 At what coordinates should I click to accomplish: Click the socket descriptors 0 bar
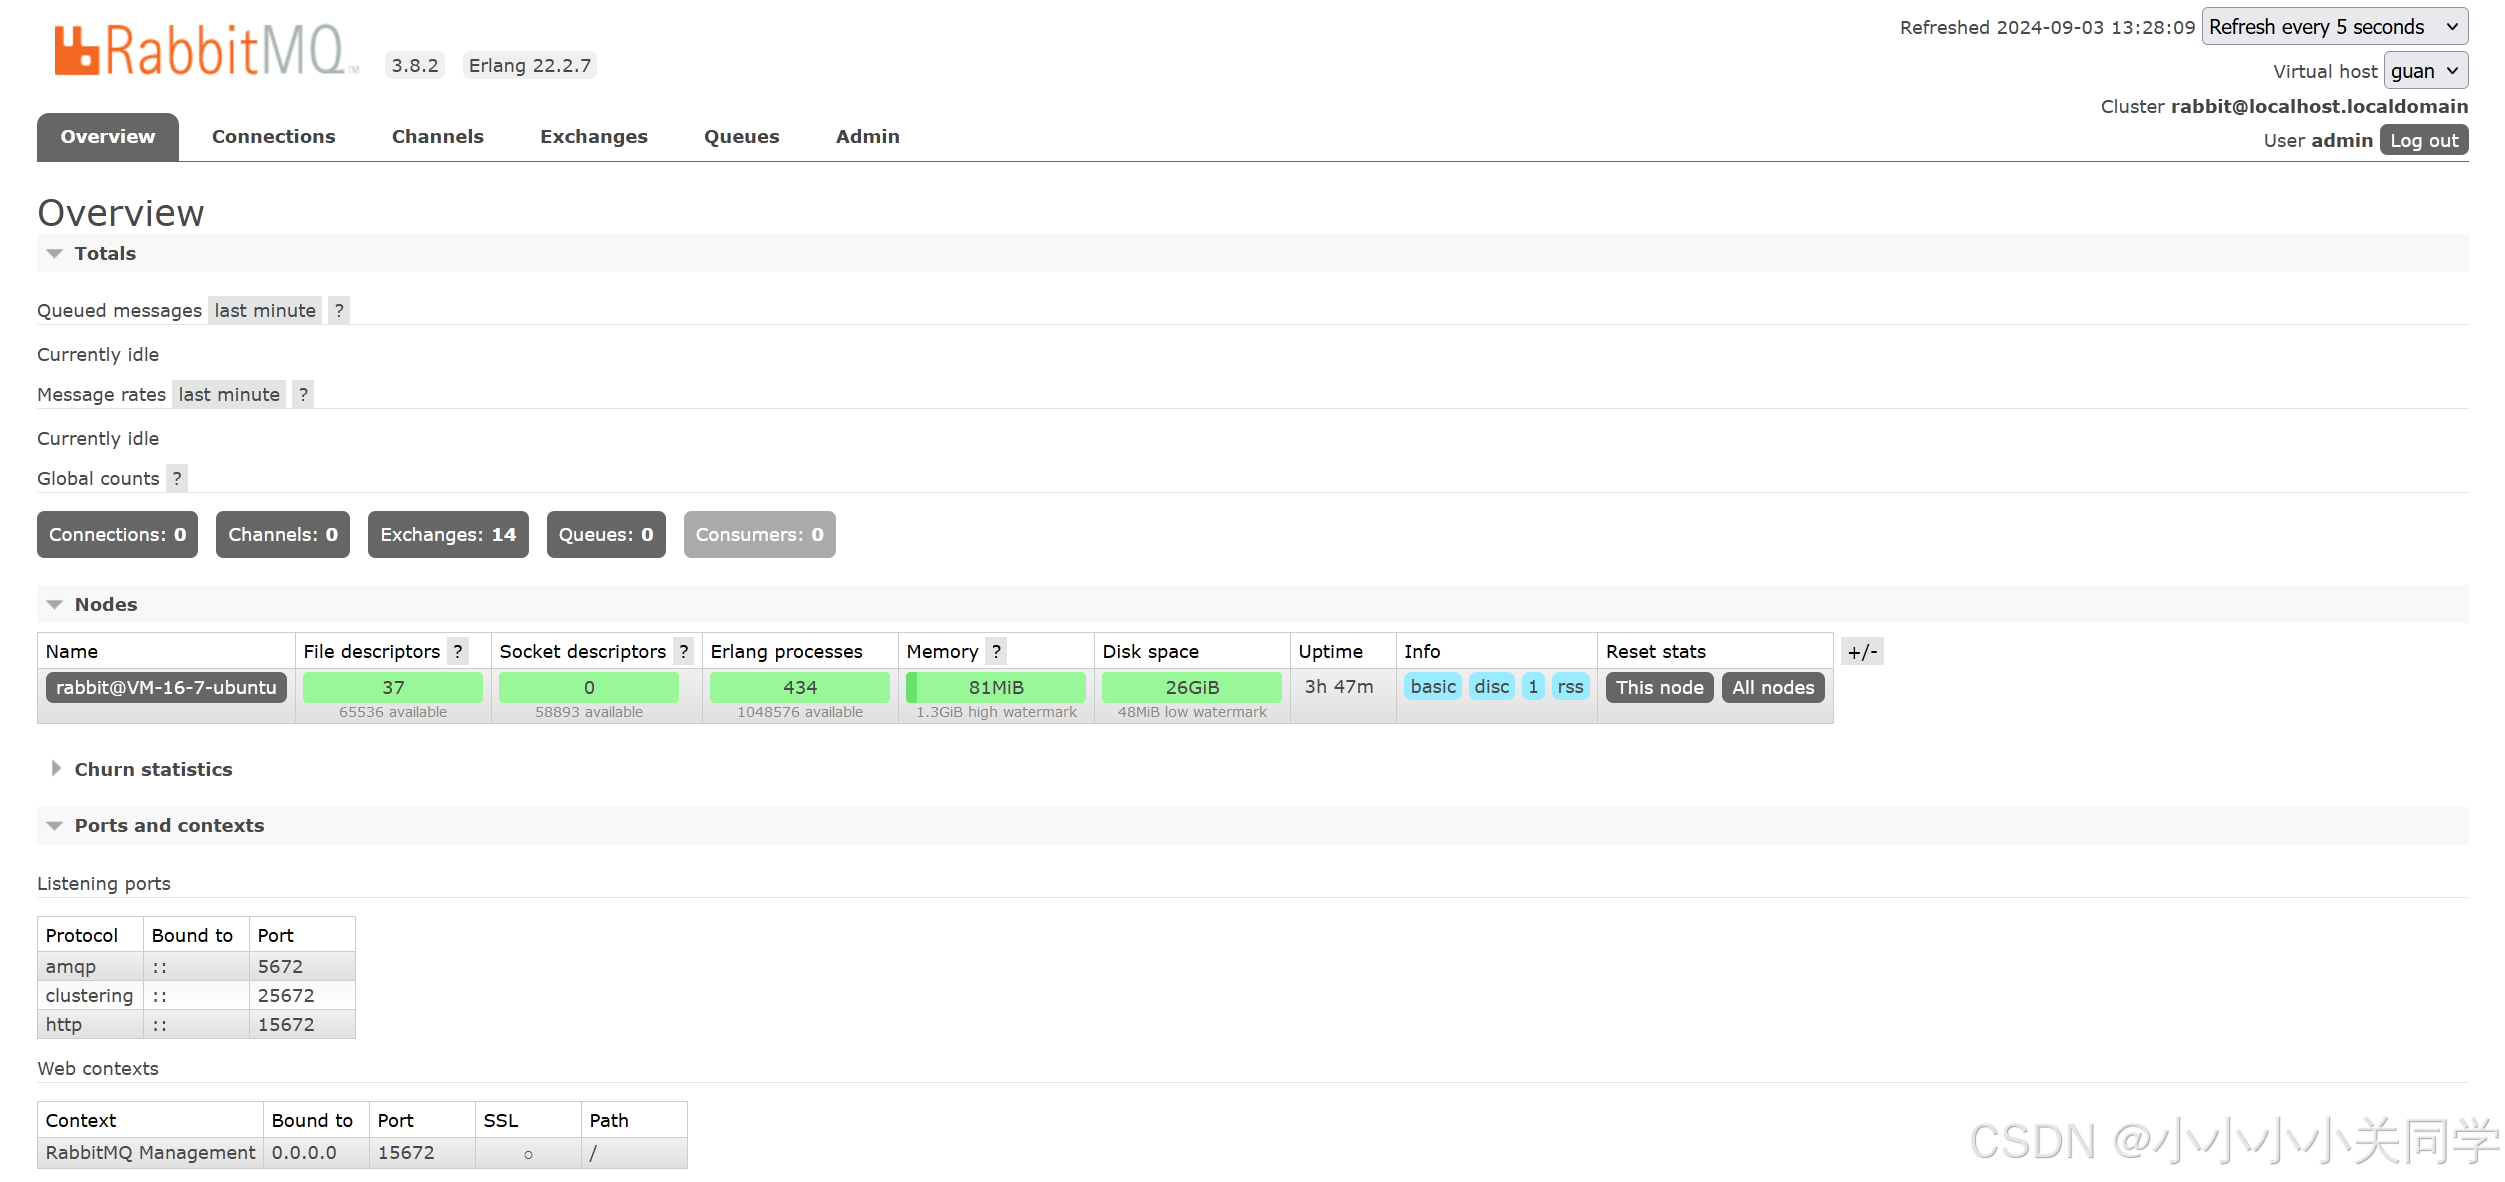point(589,688)
